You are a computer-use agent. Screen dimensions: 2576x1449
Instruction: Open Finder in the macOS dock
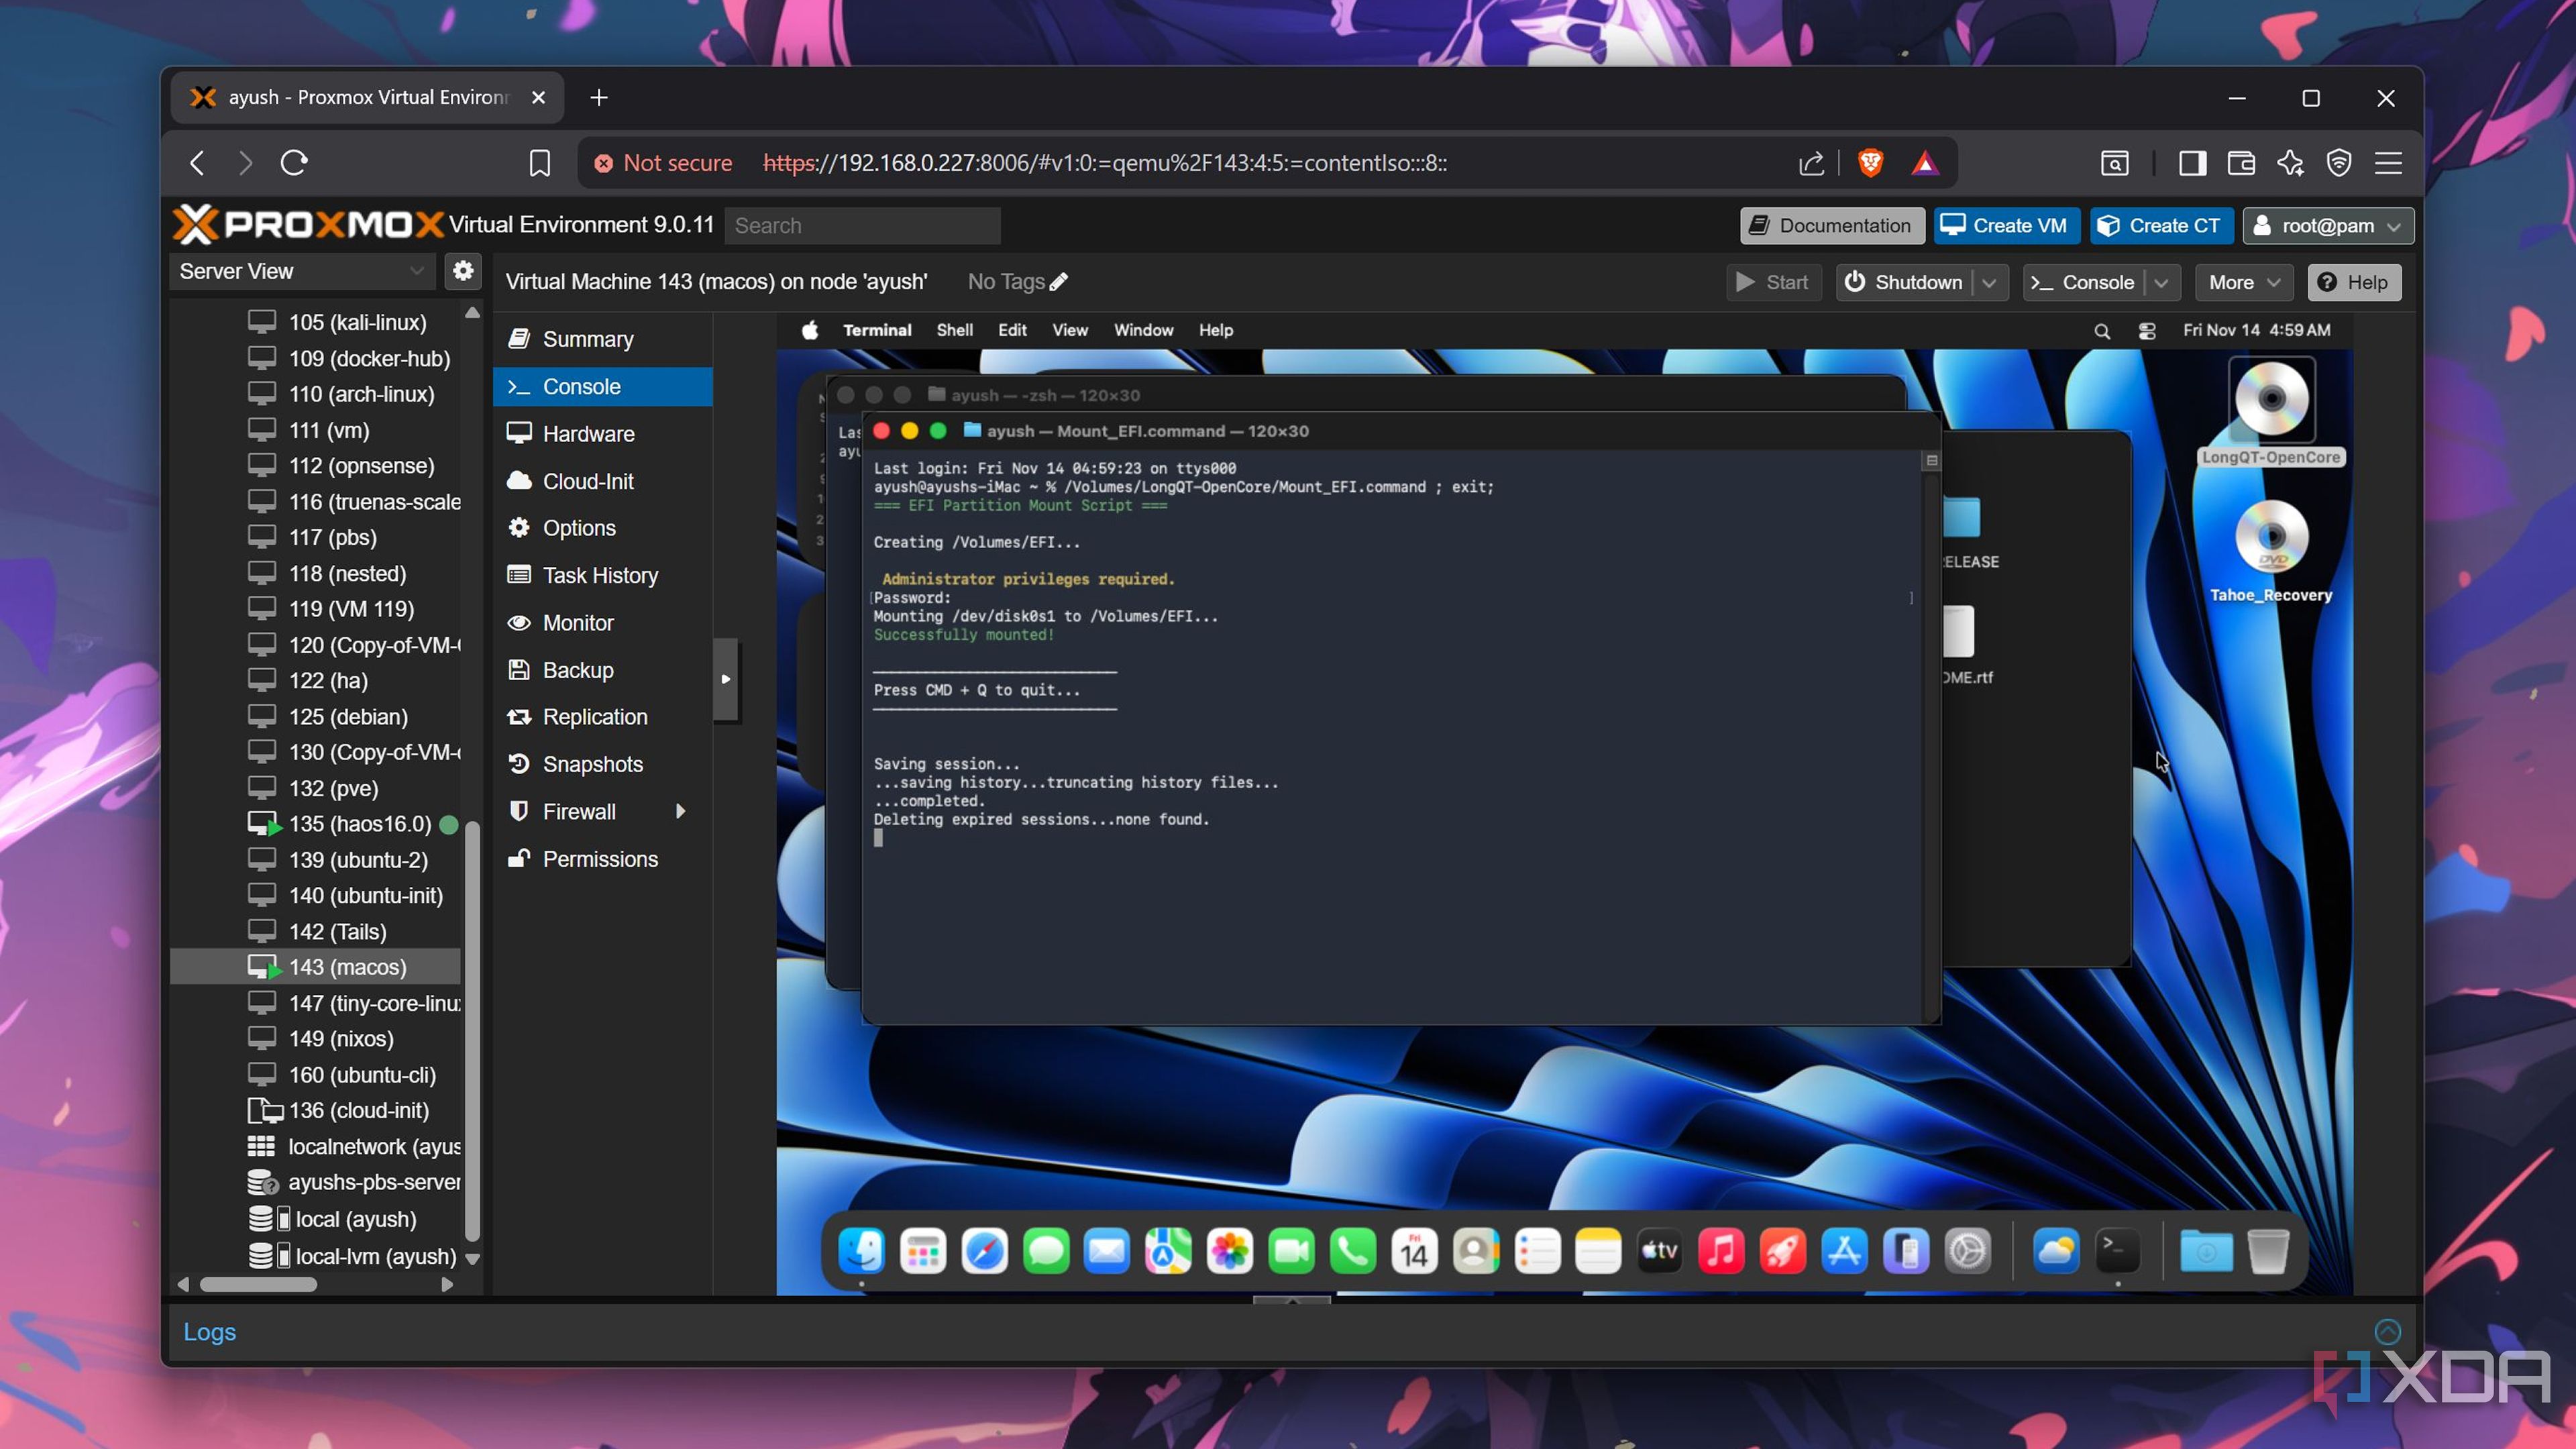click(x=861, y=1250)
